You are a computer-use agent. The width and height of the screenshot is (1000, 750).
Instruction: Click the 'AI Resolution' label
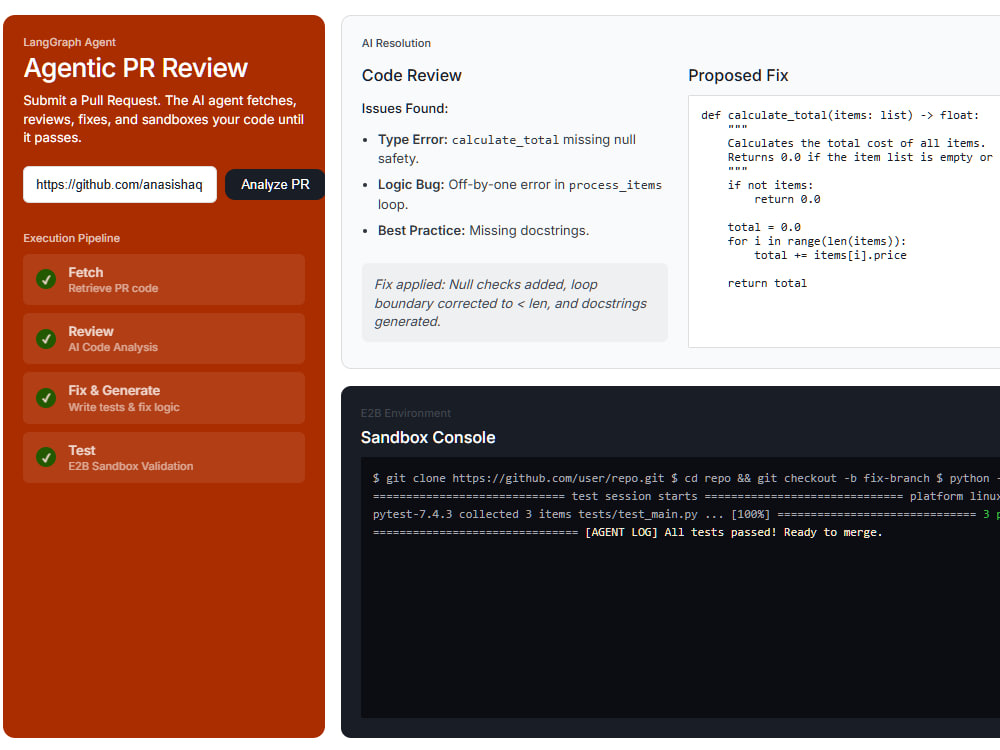396,43
